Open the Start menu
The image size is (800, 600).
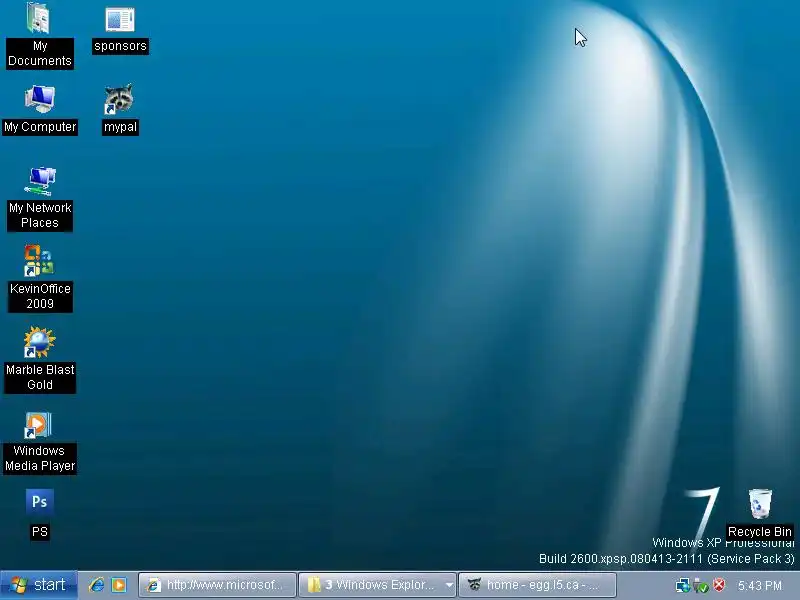tap(39, 585)
